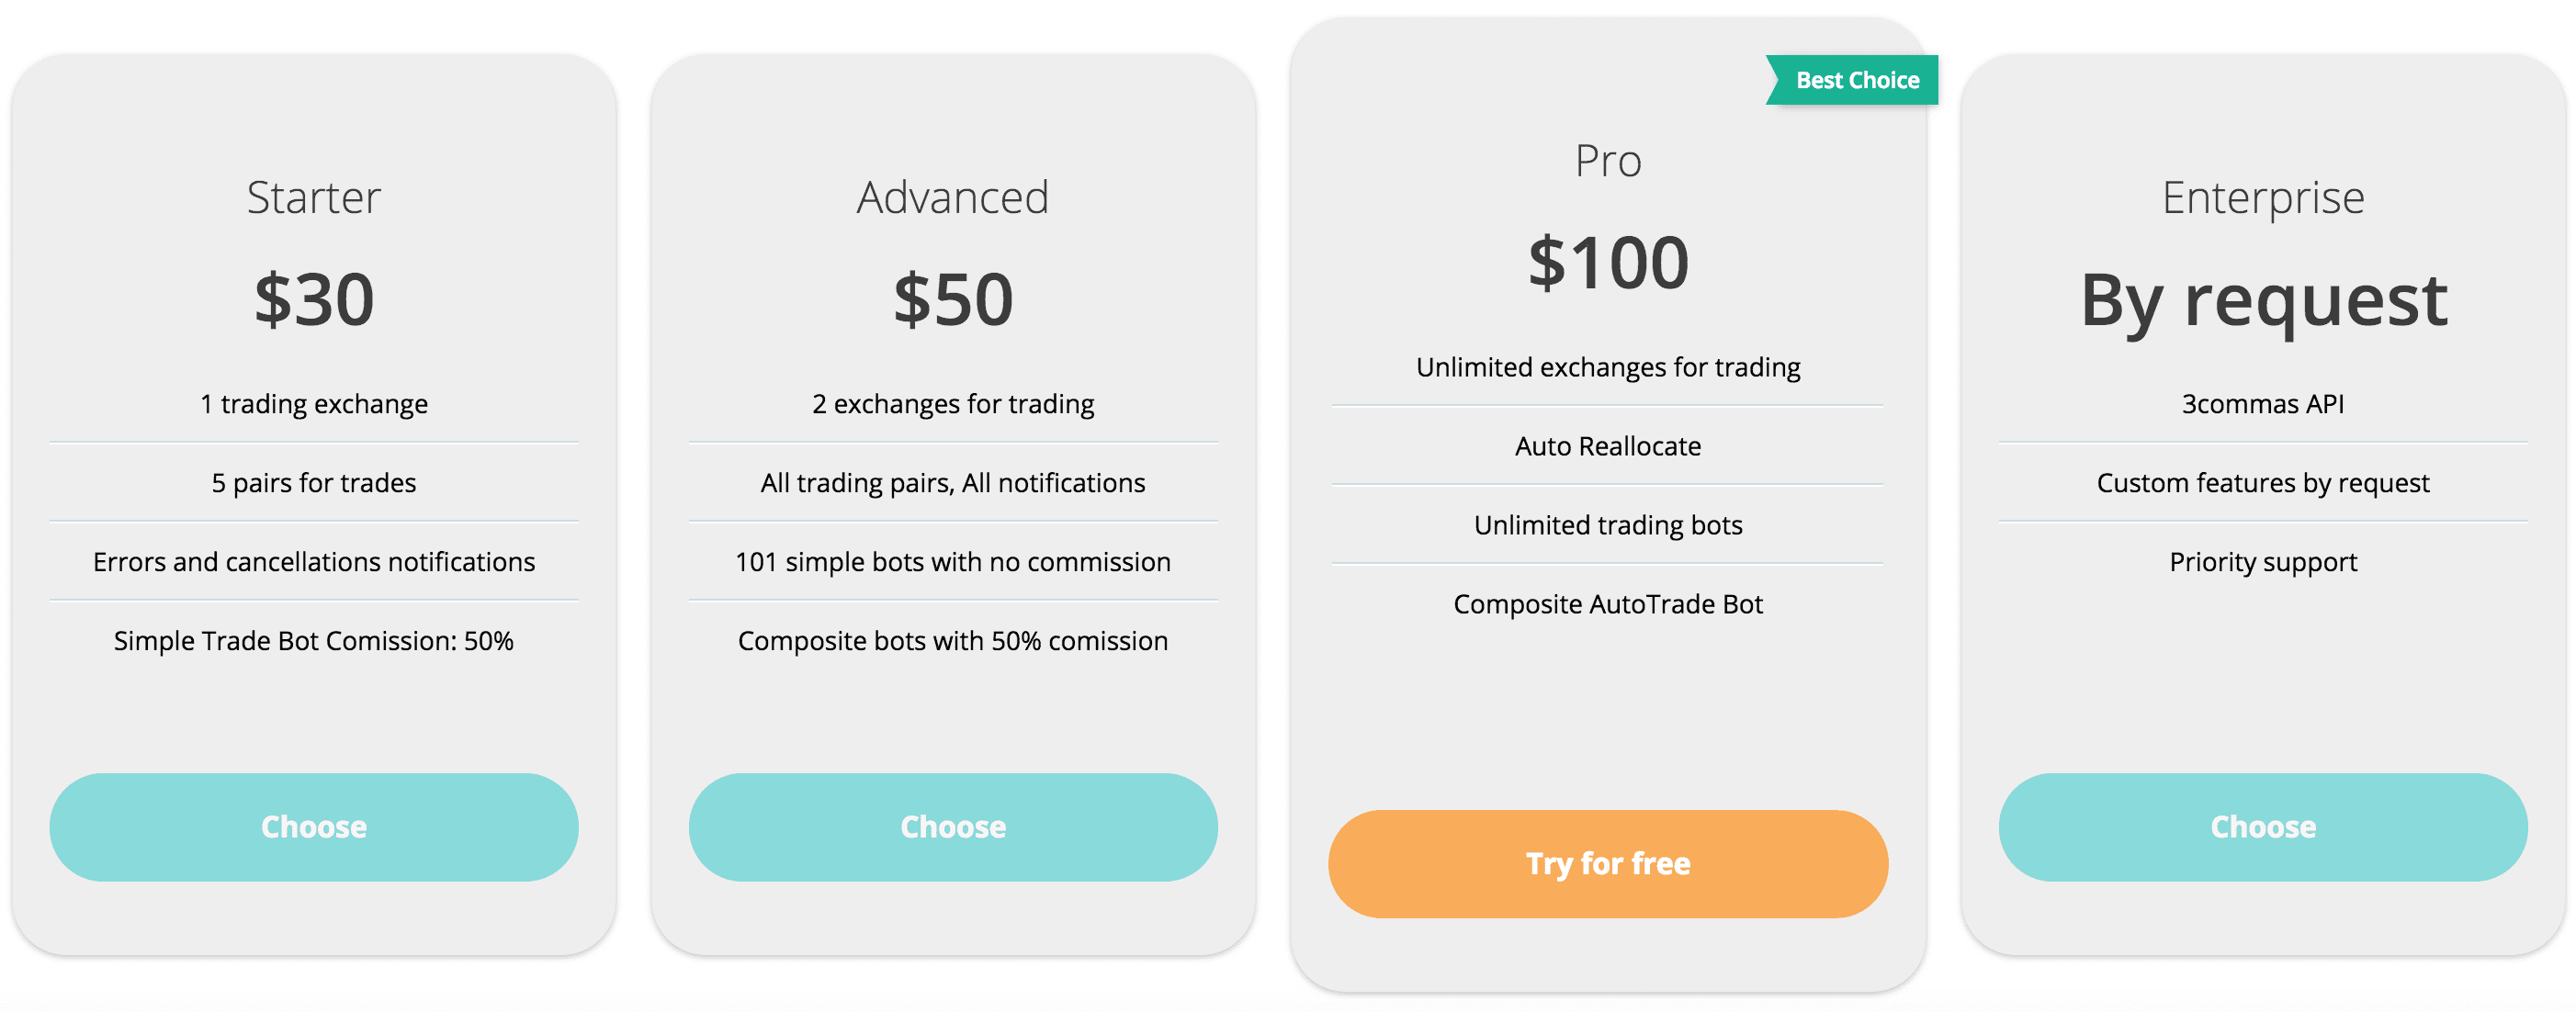This screenshot has width=2576, height=1012.
Task: Choose the Advanced plan
Action: pos(953,826)
